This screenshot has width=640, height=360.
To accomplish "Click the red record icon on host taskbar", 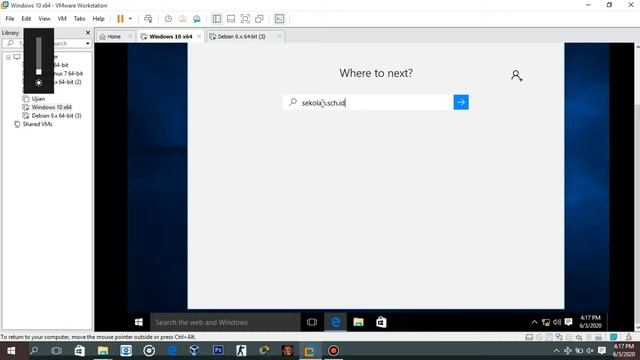I will coord(333,351).
